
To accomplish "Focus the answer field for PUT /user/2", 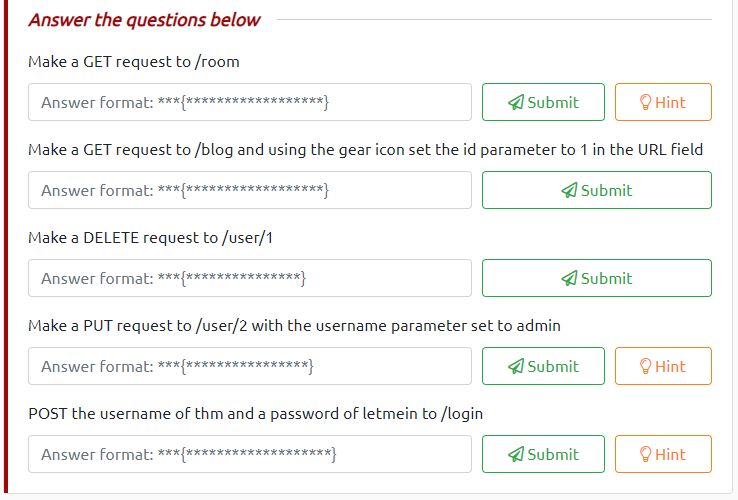I will point(250,366).
